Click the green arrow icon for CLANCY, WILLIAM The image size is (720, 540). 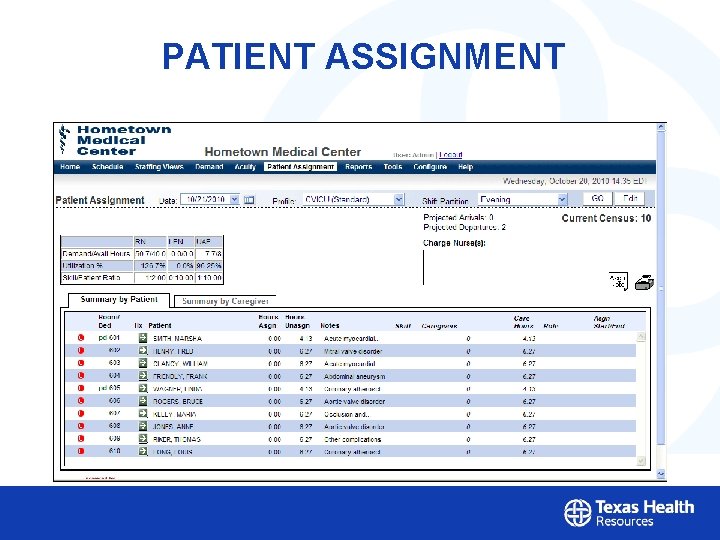click(x=143, y=363)
